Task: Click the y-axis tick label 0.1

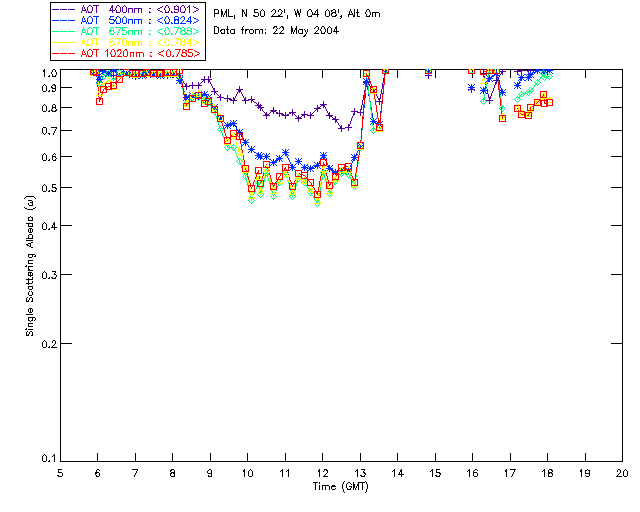Action: click(49, 459)
